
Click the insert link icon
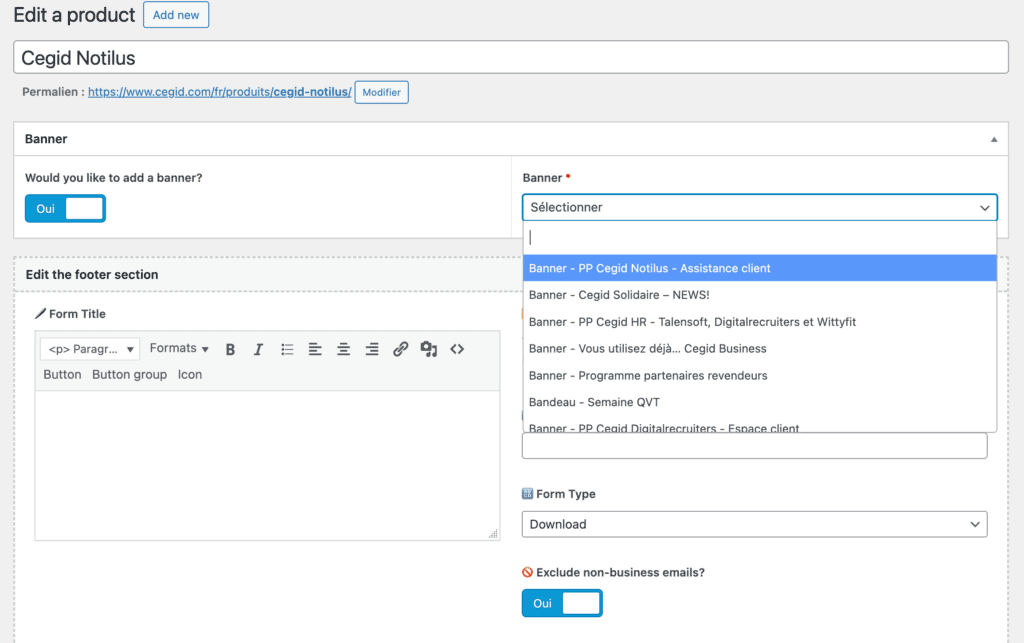[400, 349]
